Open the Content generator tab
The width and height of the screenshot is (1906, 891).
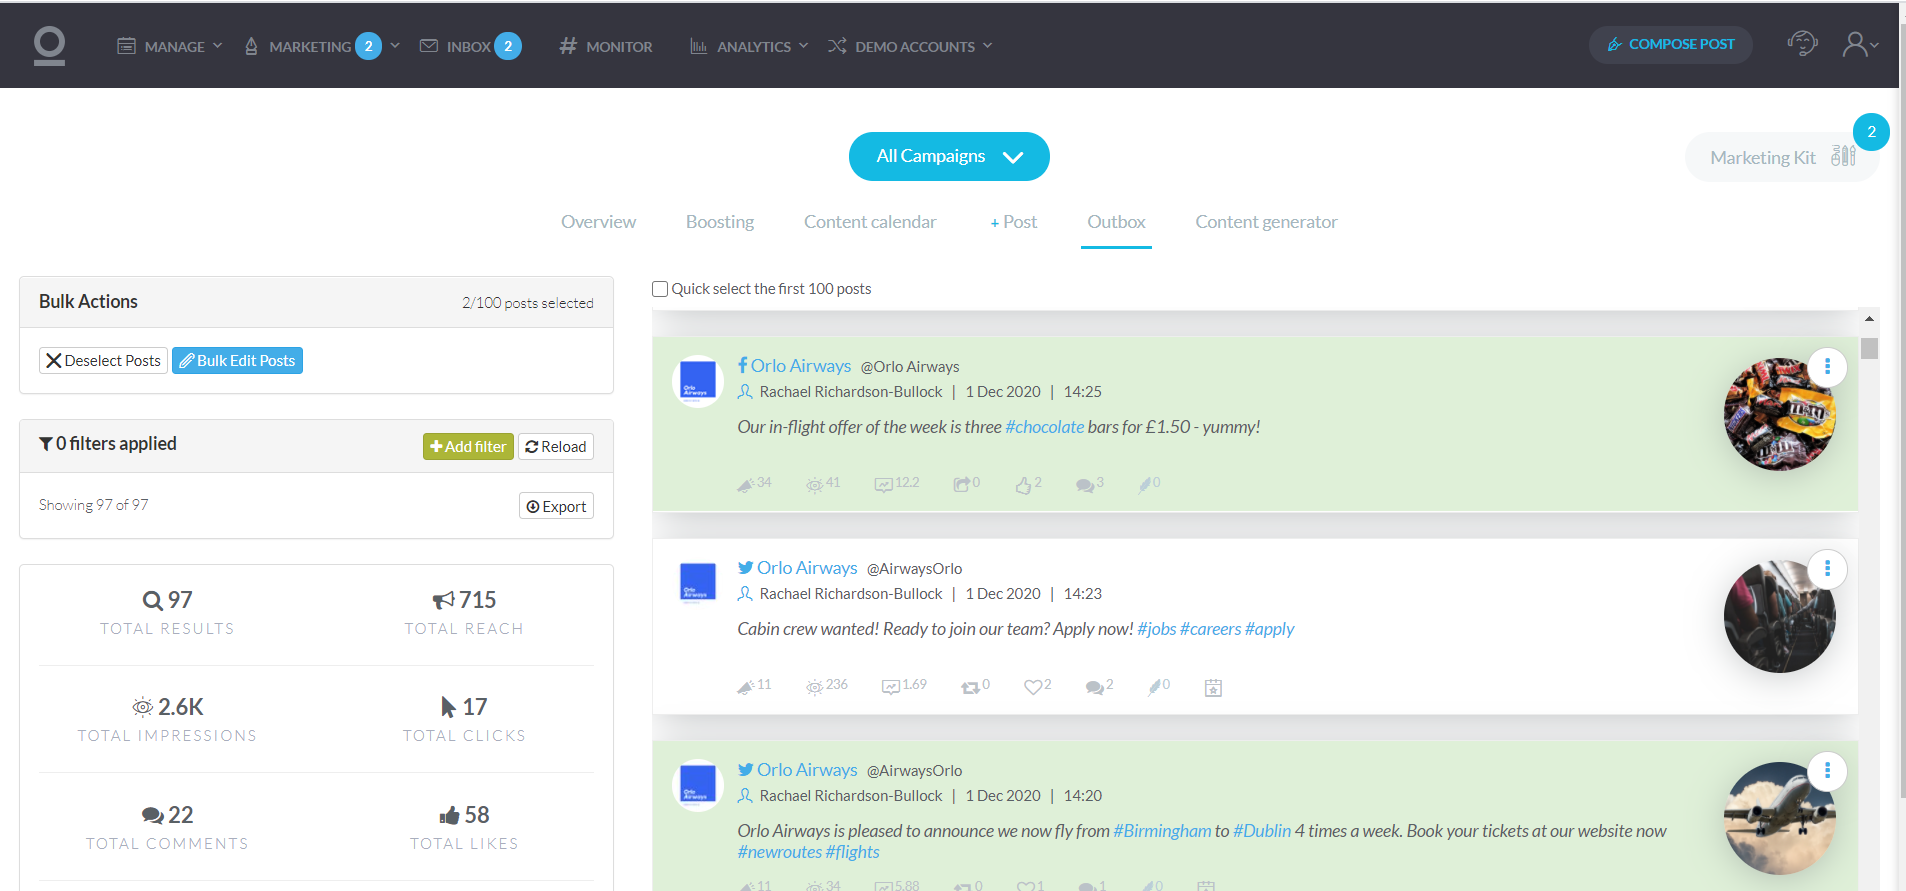pyautogui.click(x=1266, y=222)
